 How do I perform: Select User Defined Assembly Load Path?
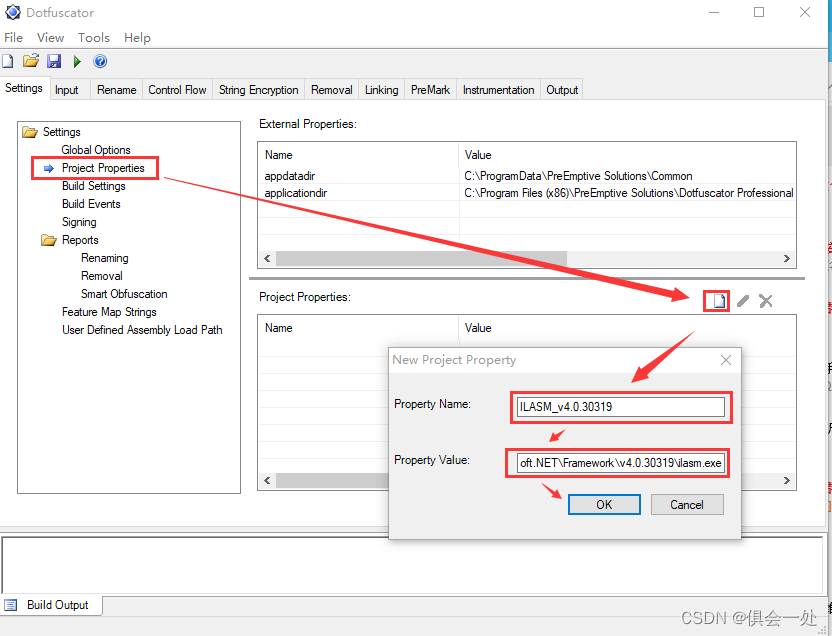(142, 330)
